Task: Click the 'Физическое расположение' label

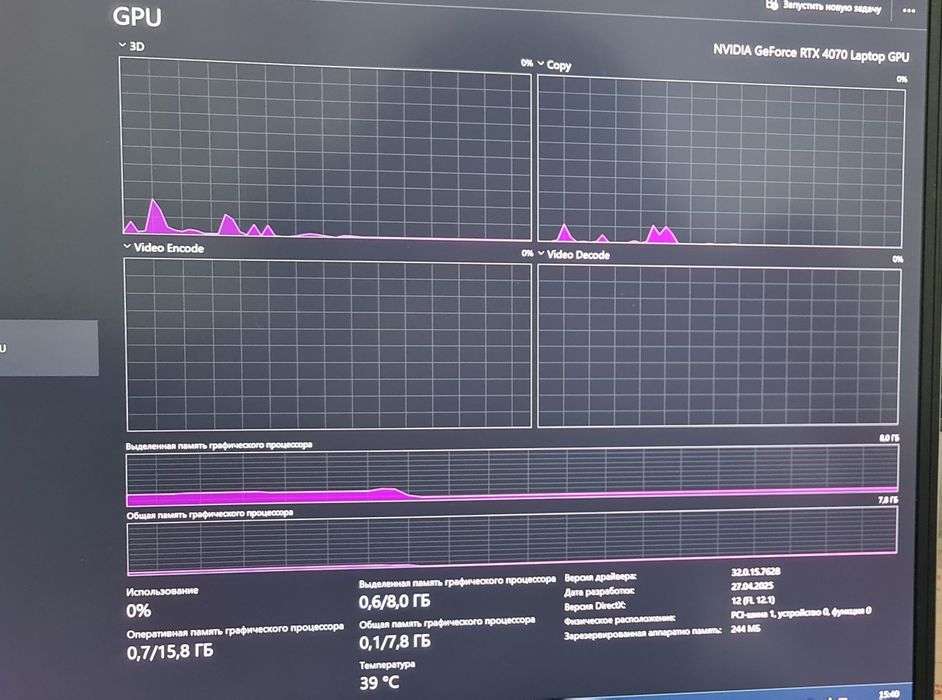Action: click(620, 619)
